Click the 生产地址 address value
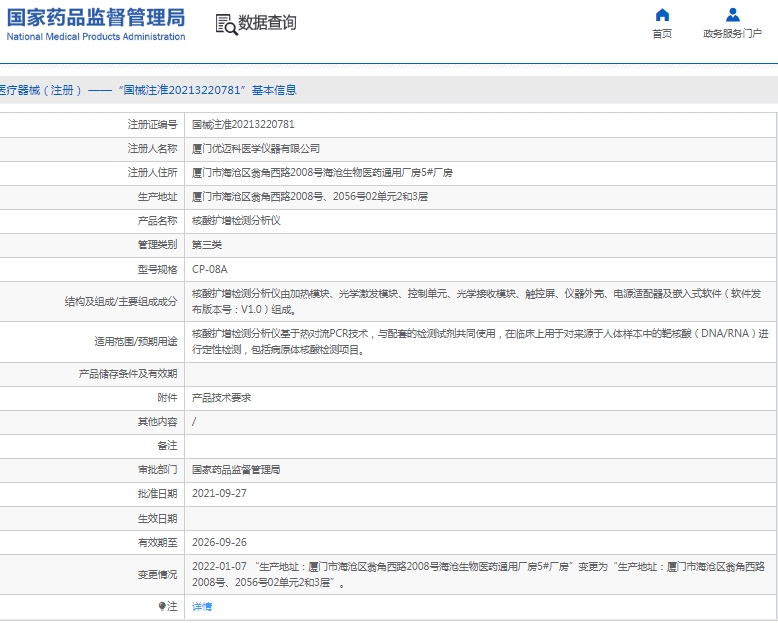Image resolution: width=778 pixels, height=623 pixels. (x=310, y=197)
